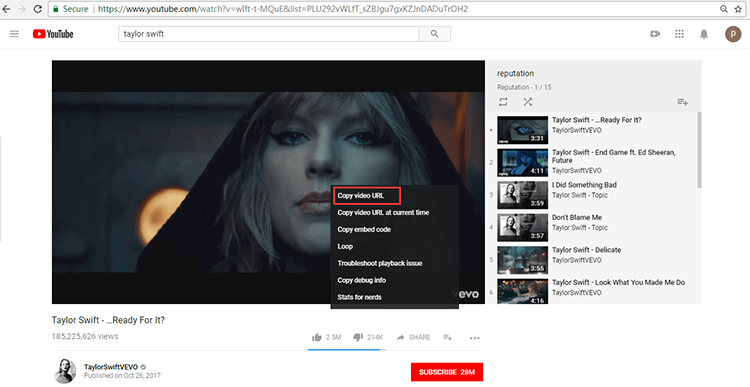Viewport: 750px width, 387px height.
Task: Open the account avatar menu
Action: 733,34
